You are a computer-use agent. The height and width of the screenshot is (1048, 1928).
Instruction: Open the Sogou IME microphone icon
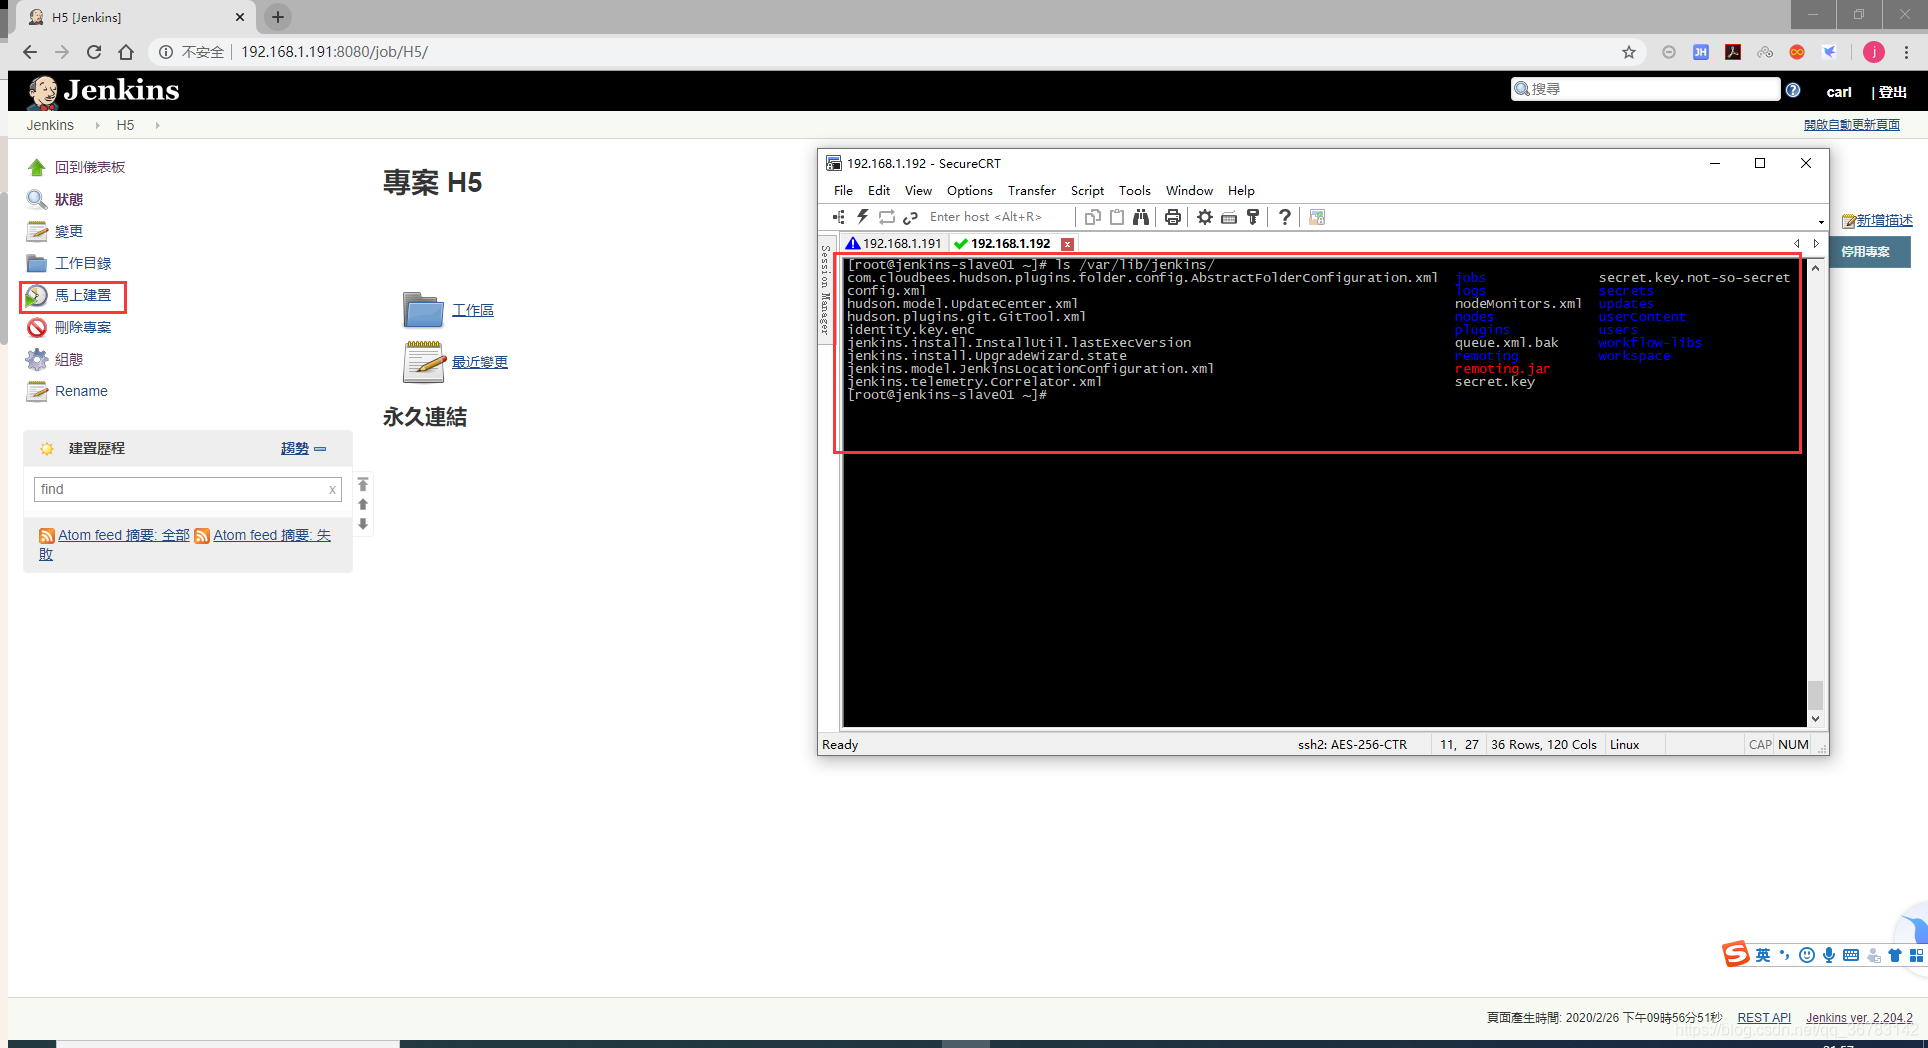point(1829,955)
